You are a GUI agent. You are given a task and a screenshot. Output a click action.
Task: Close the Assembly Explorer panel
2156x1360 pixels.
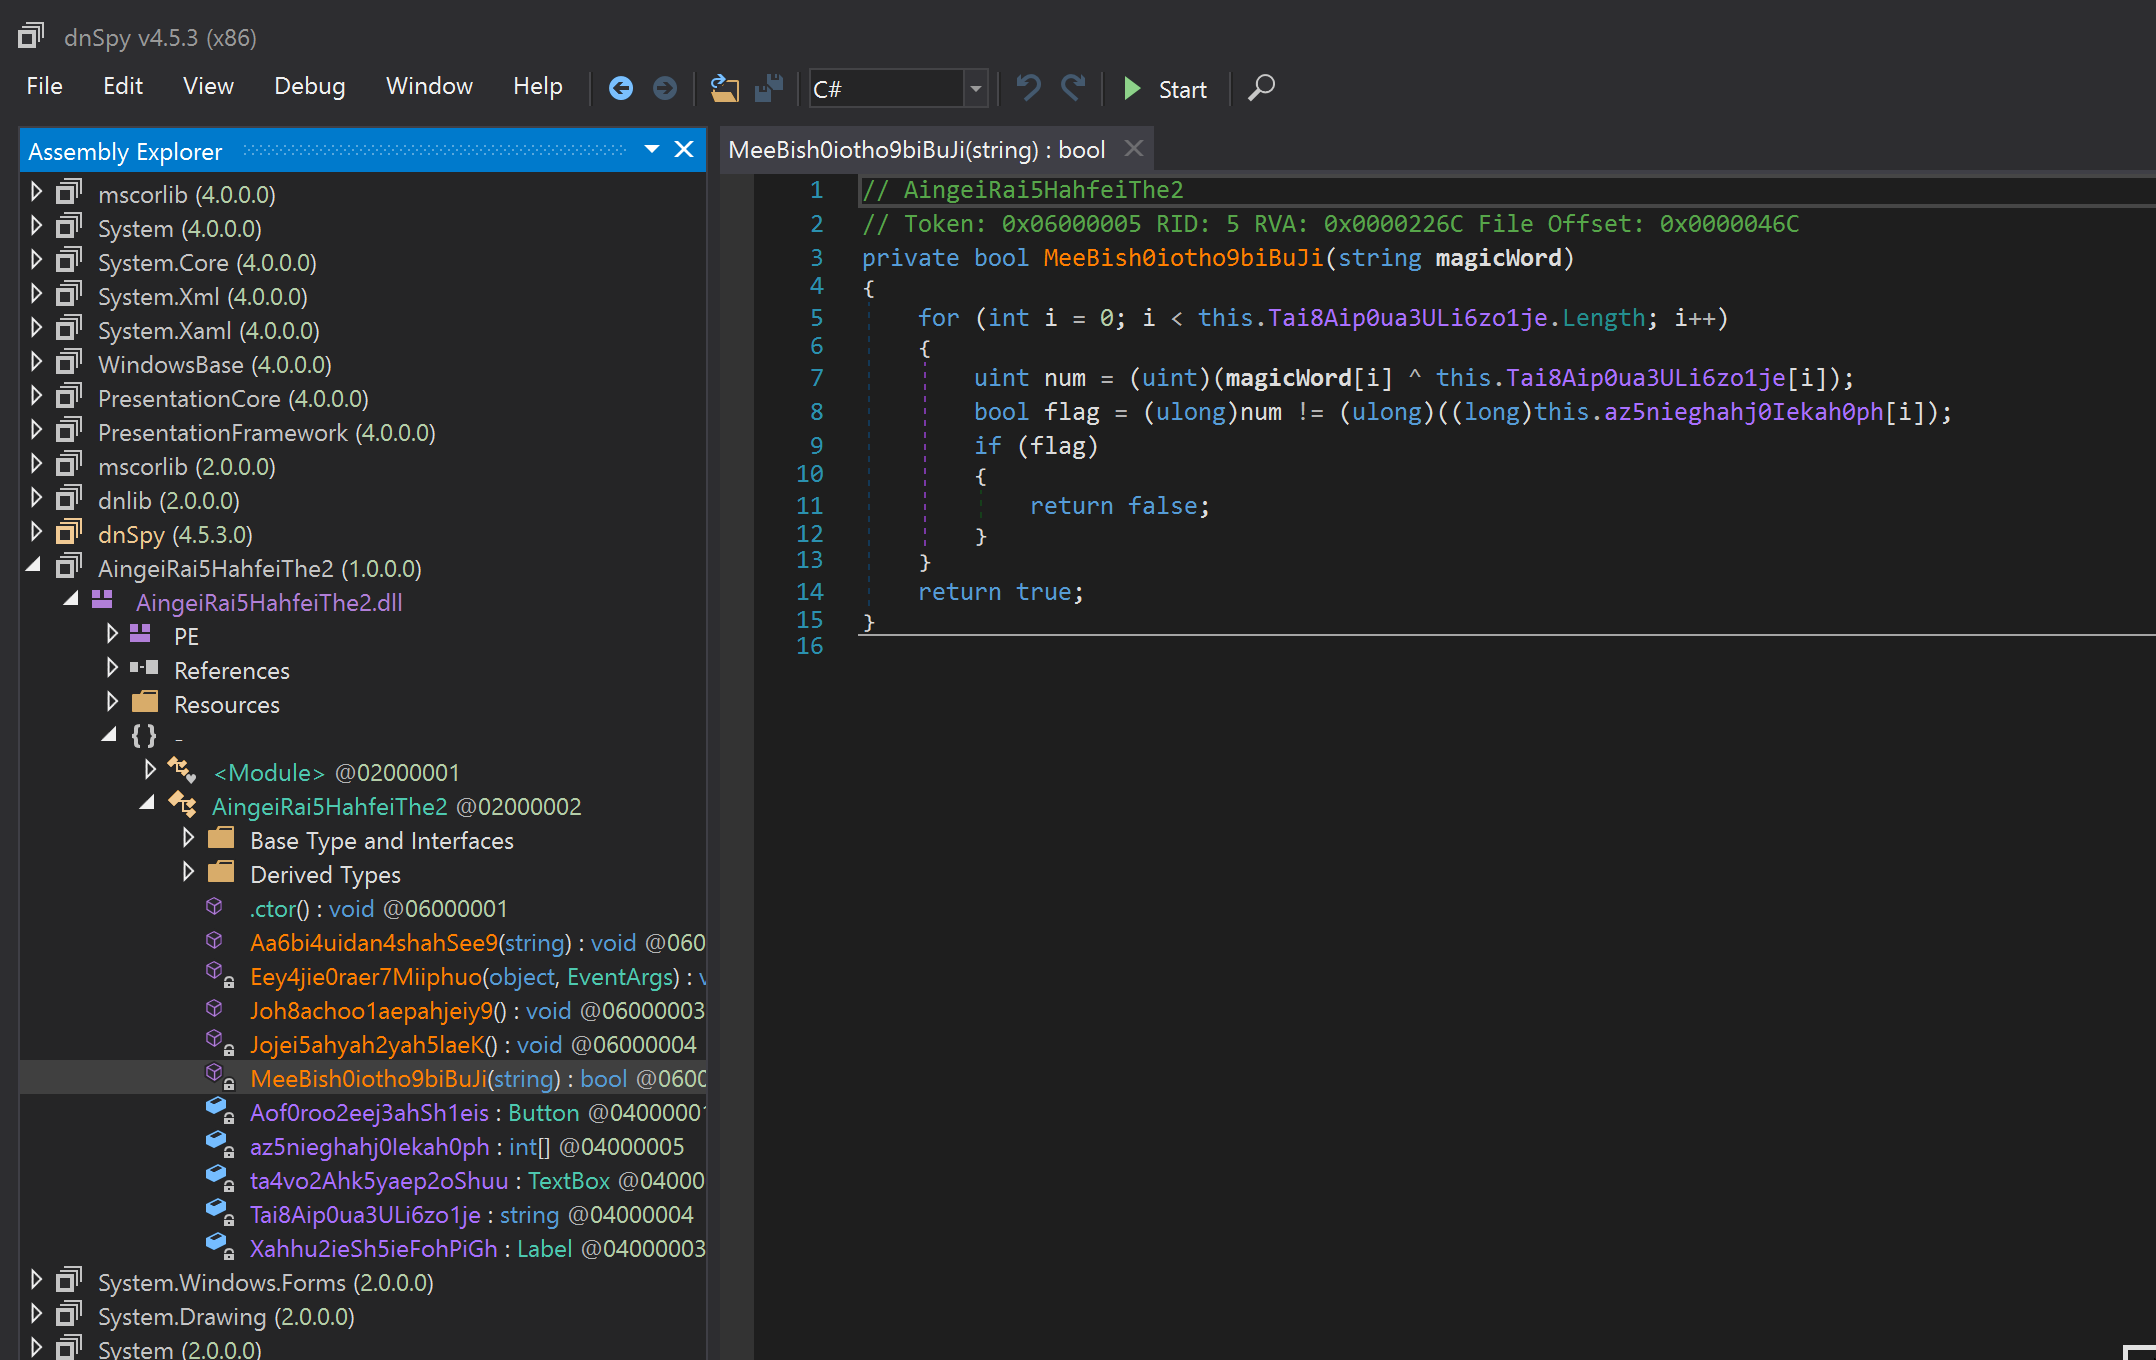click(x=684, y=150)
